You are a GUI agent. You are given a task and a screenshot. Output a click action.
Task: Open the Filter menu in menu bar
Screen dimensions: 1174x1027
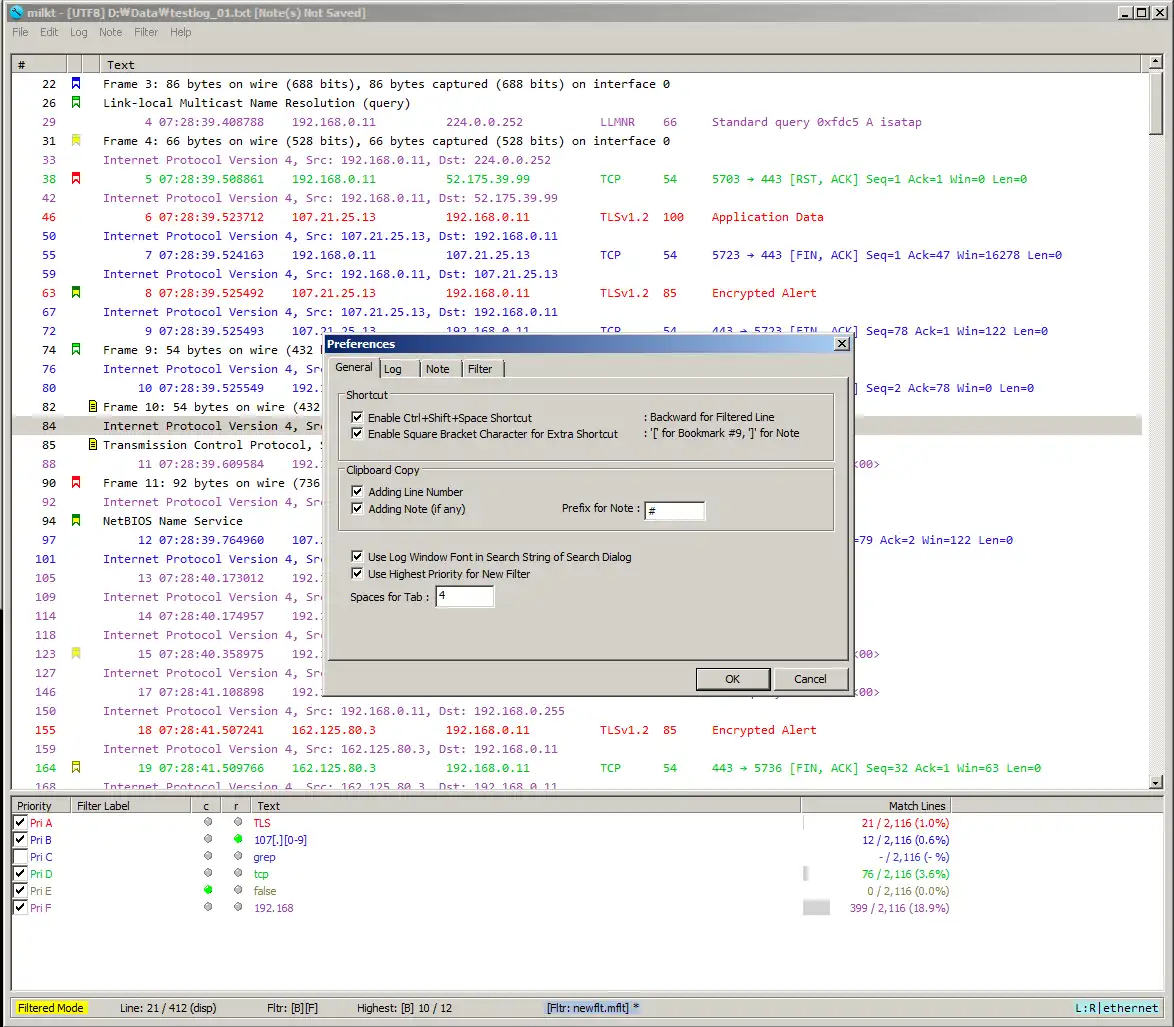click(x=146, y=32)
